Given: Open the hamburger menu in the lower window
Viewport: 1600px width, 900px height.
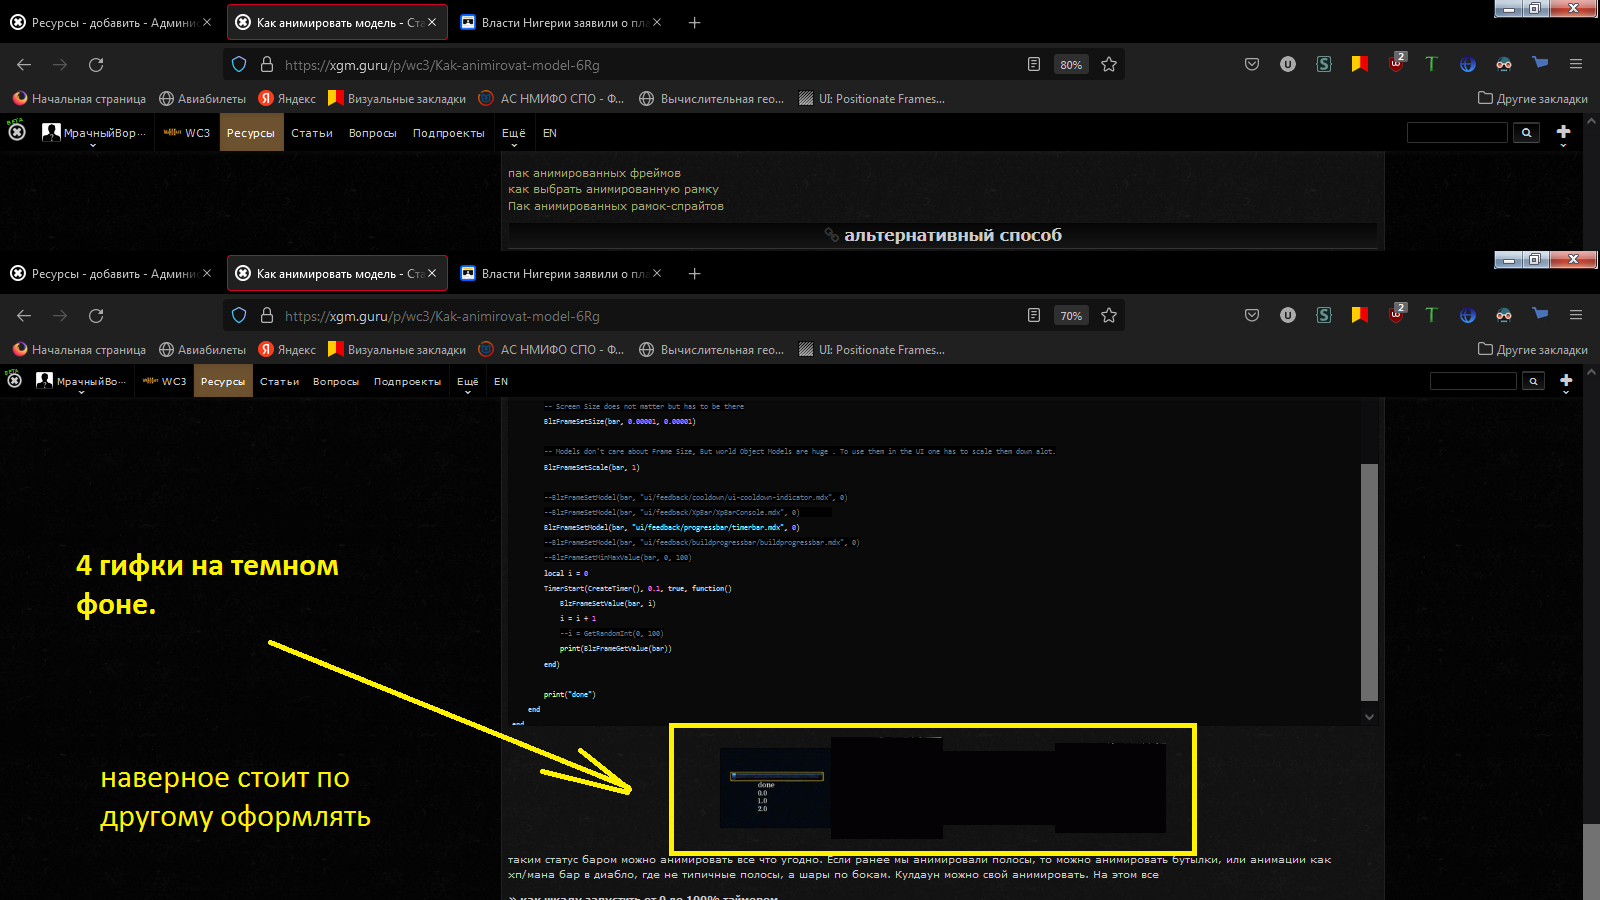Looking at the screenshot, I should (x=1576, y=316).
